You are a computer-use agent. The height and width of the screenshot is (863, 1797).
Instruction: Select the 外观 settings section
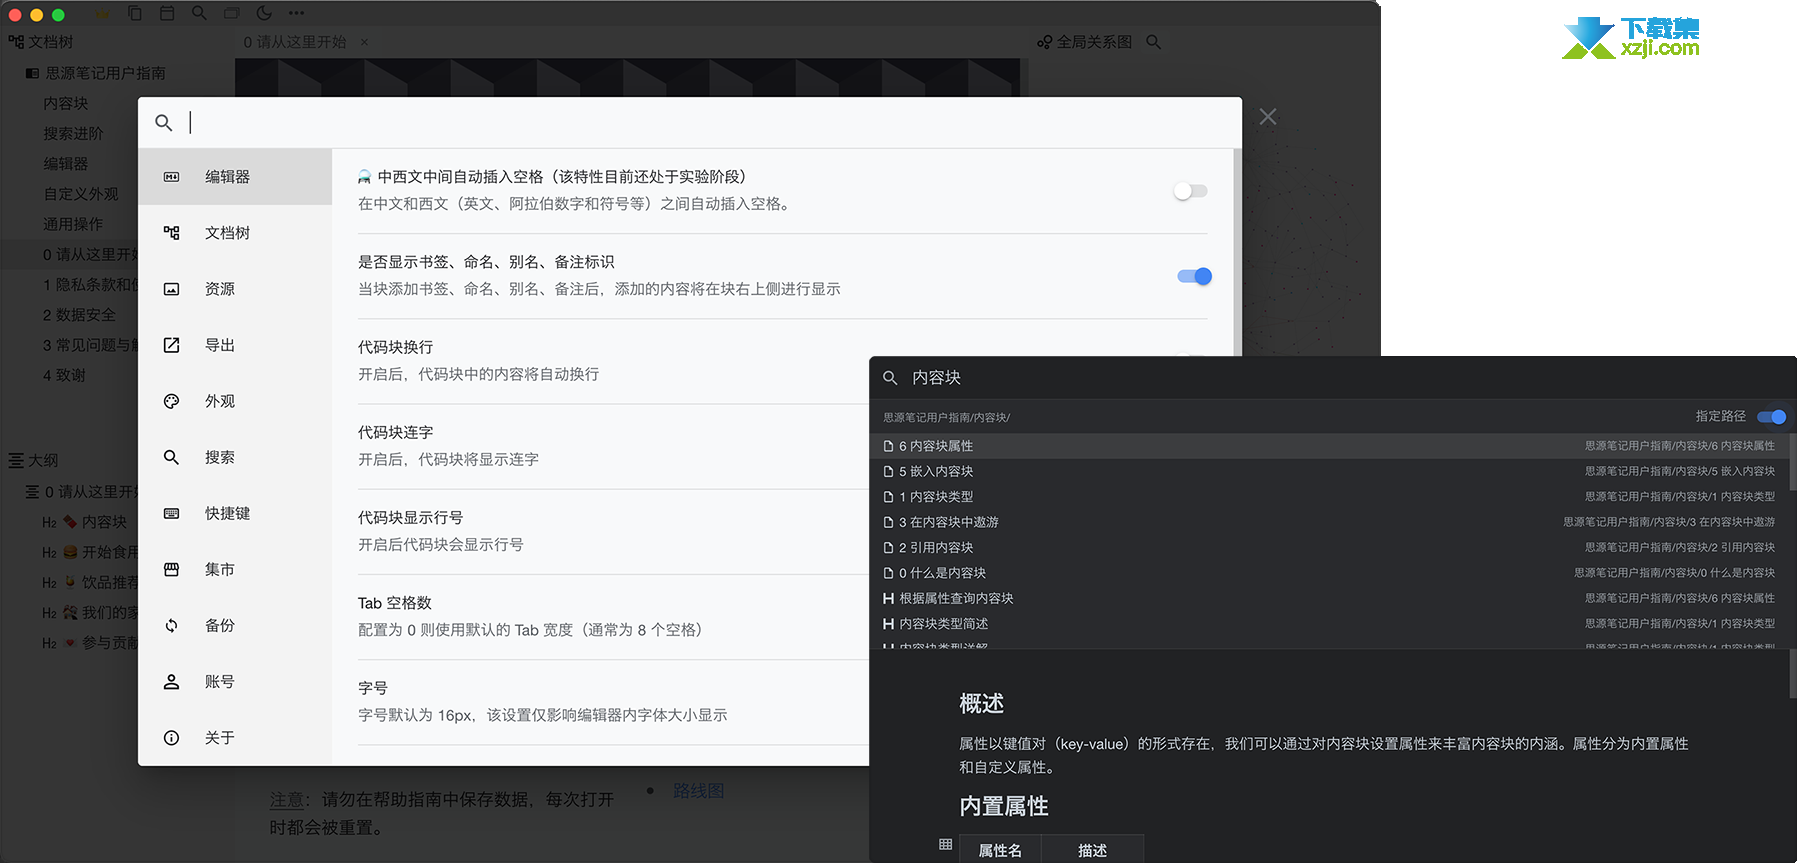click(235, 401)
